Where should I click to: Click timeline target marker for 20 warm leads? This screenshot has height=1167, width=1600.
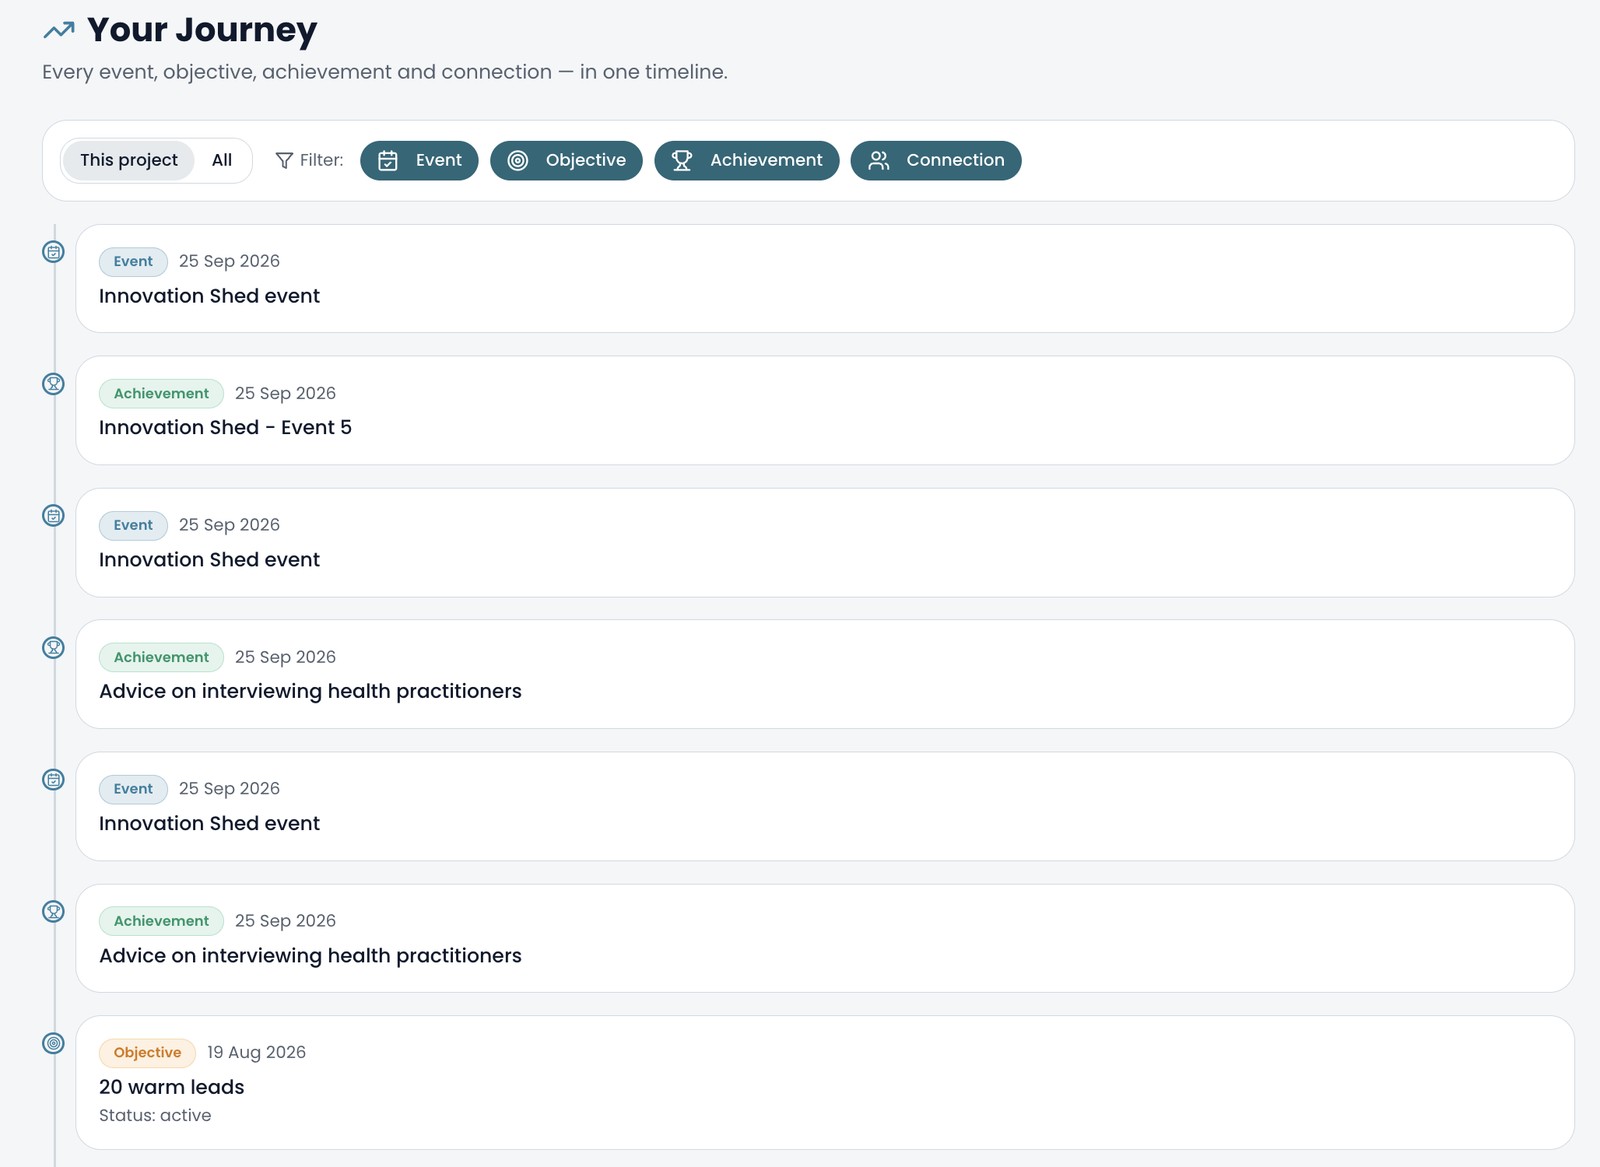click(x=54, y=1043)
